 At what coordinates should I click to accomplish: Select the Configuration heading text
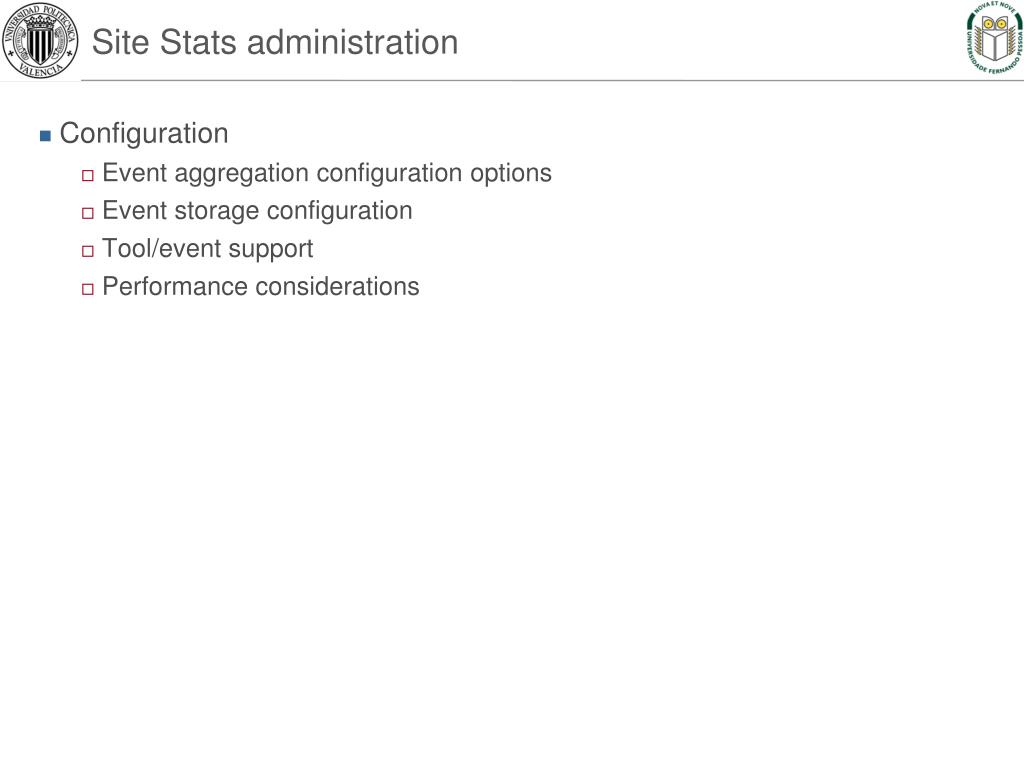144,134
